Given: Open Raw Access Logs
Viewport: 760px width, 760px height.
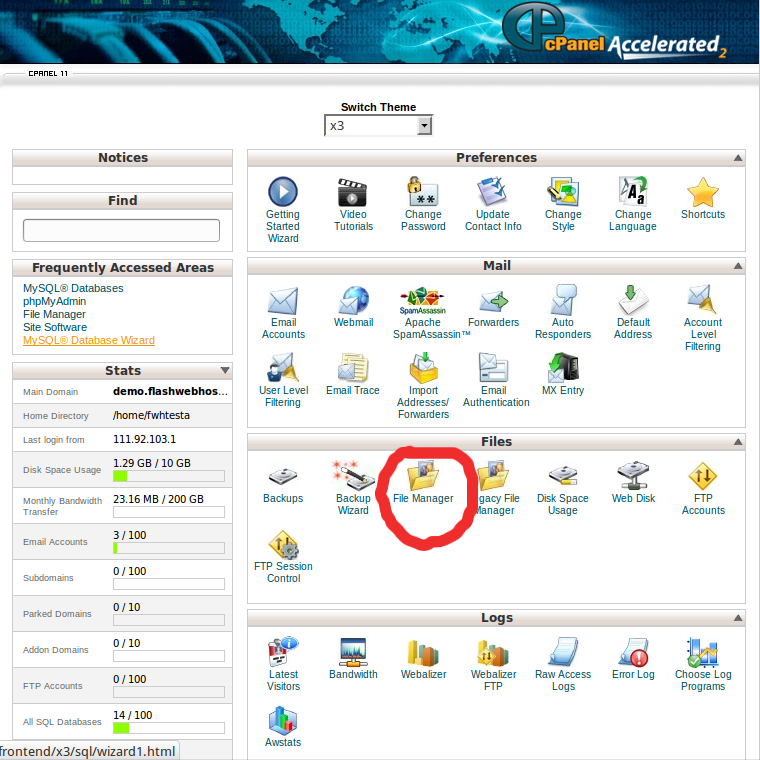Looking at the screenshot, I should click(x=563, y=652).
